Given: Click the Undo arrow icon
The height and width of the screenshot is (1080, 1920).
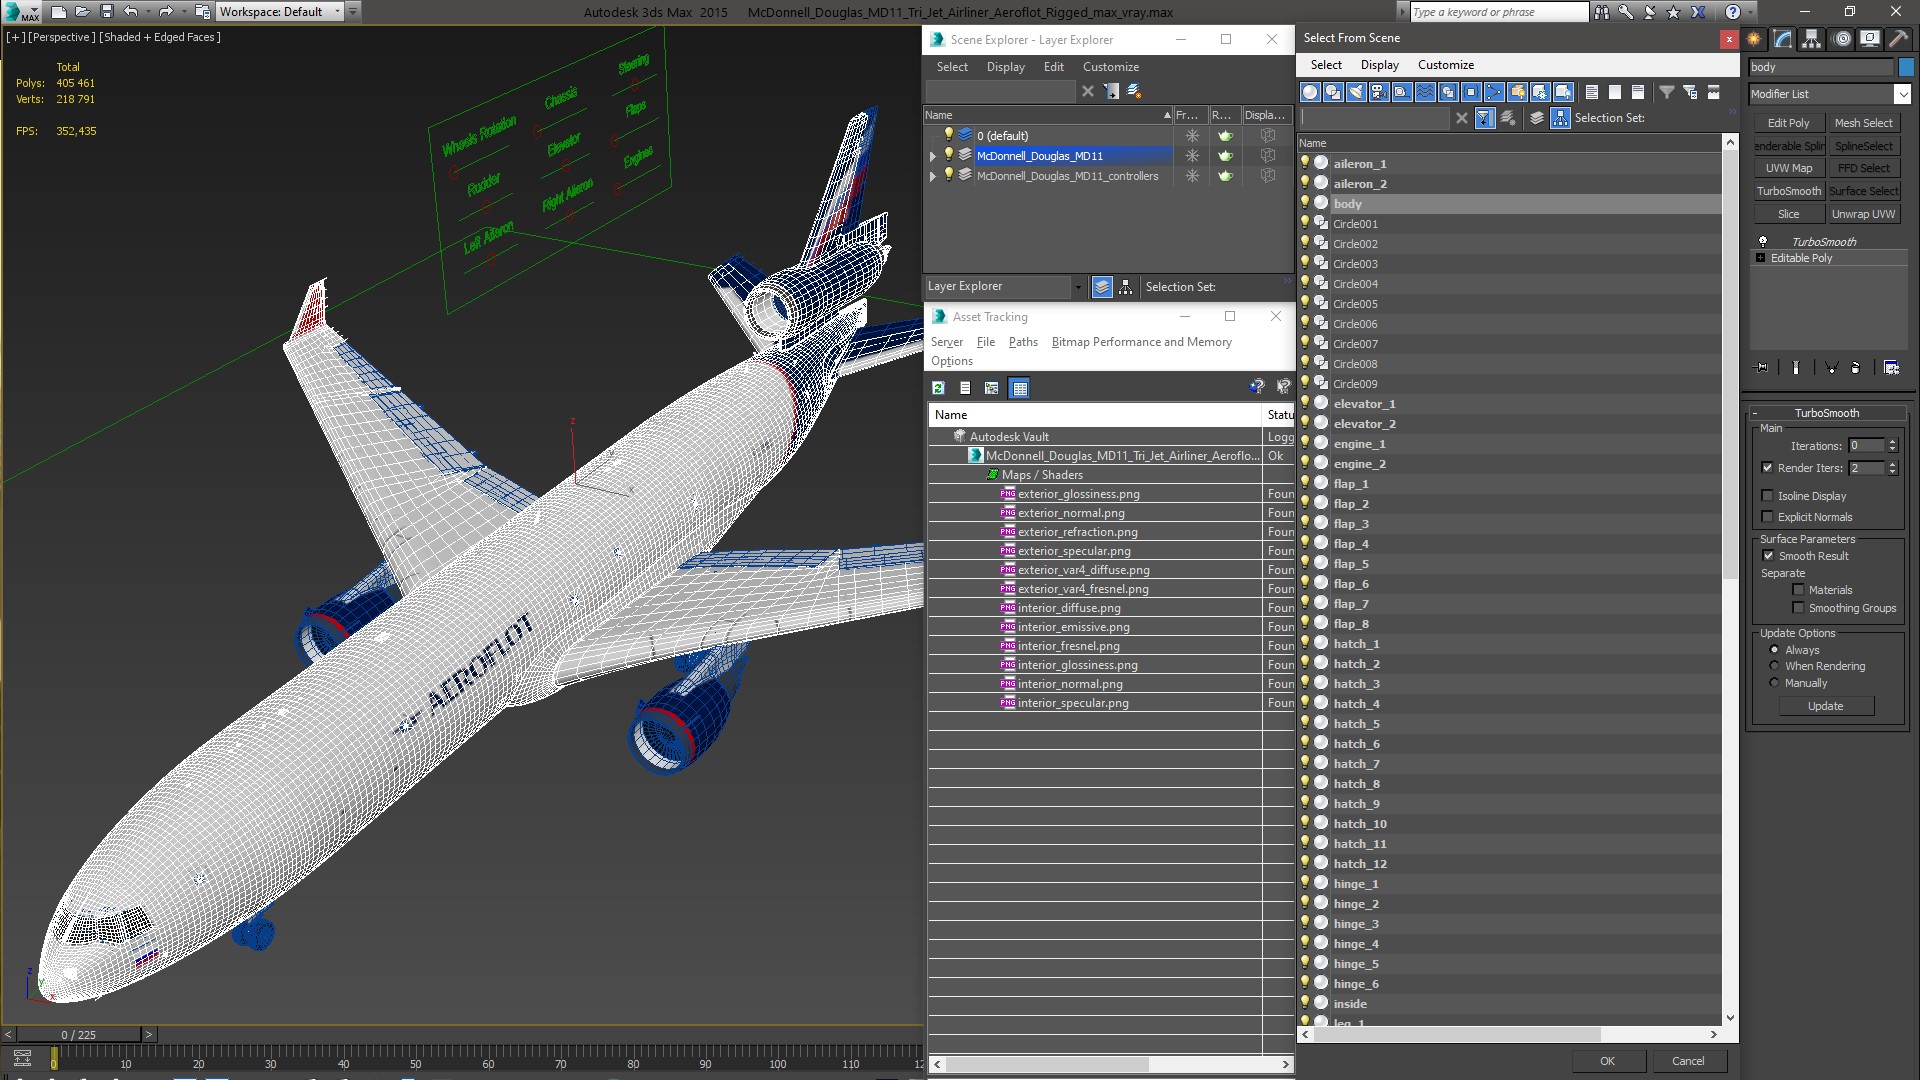Looking at the screenshot, I should coord(130,12).
